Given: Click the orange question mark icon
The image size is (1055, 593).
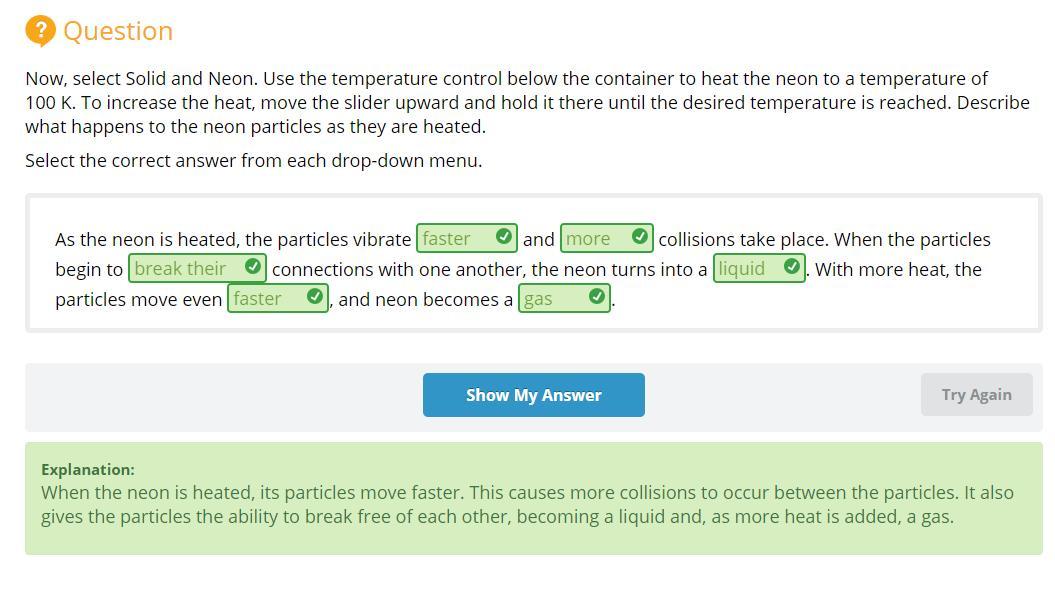Looking at the screenshot, I should 40,31.
